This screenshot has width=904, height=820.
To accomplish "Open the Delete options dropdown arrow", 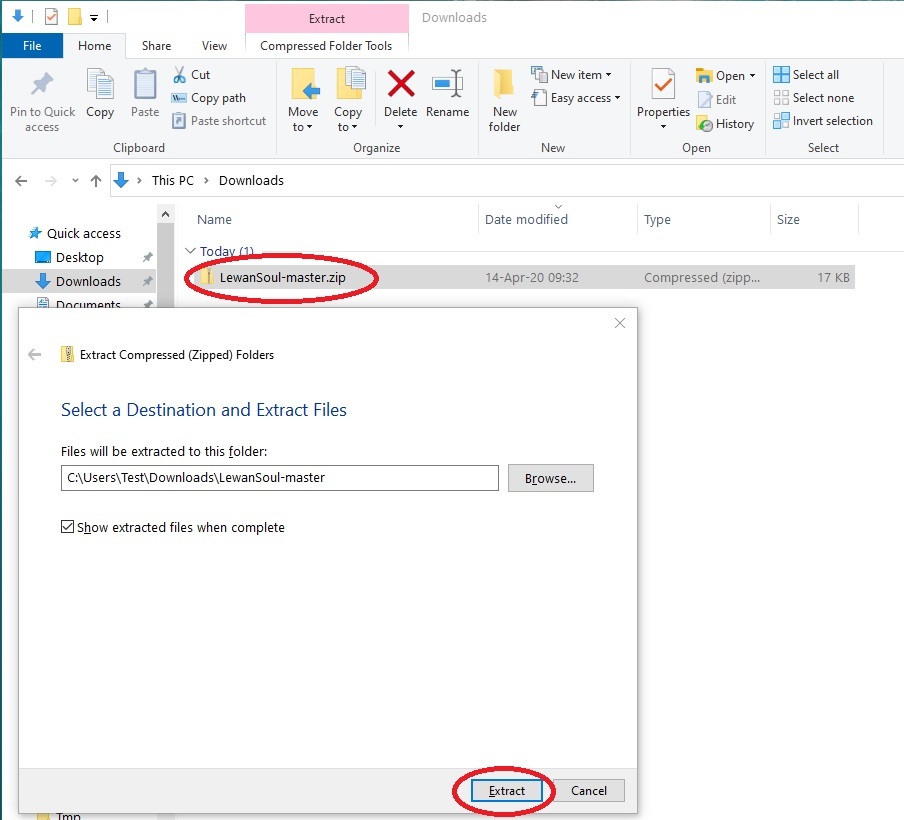I will tap(401, 127).
